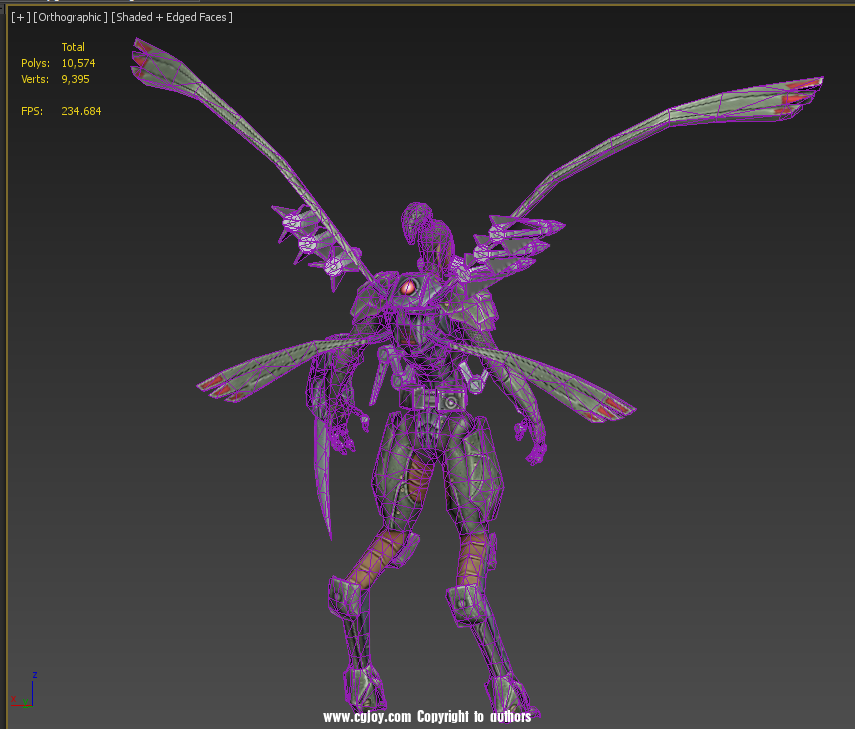
Task: Click the XYZ axis tripod gizmo
Action: coord(28,692)
